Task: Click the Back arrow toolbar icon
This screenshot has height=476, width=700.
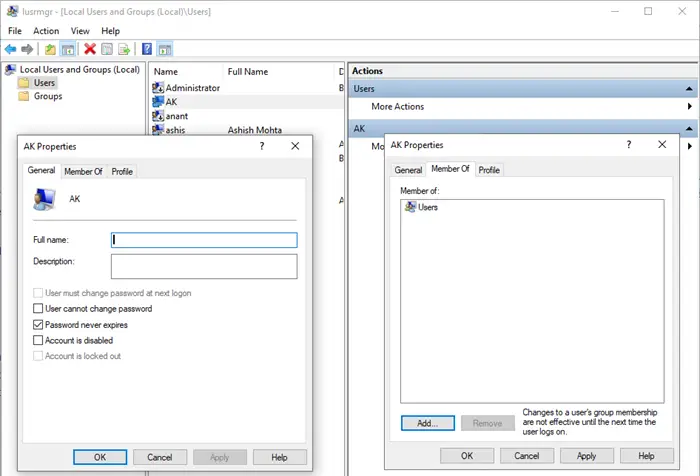Action: [10, 49]
